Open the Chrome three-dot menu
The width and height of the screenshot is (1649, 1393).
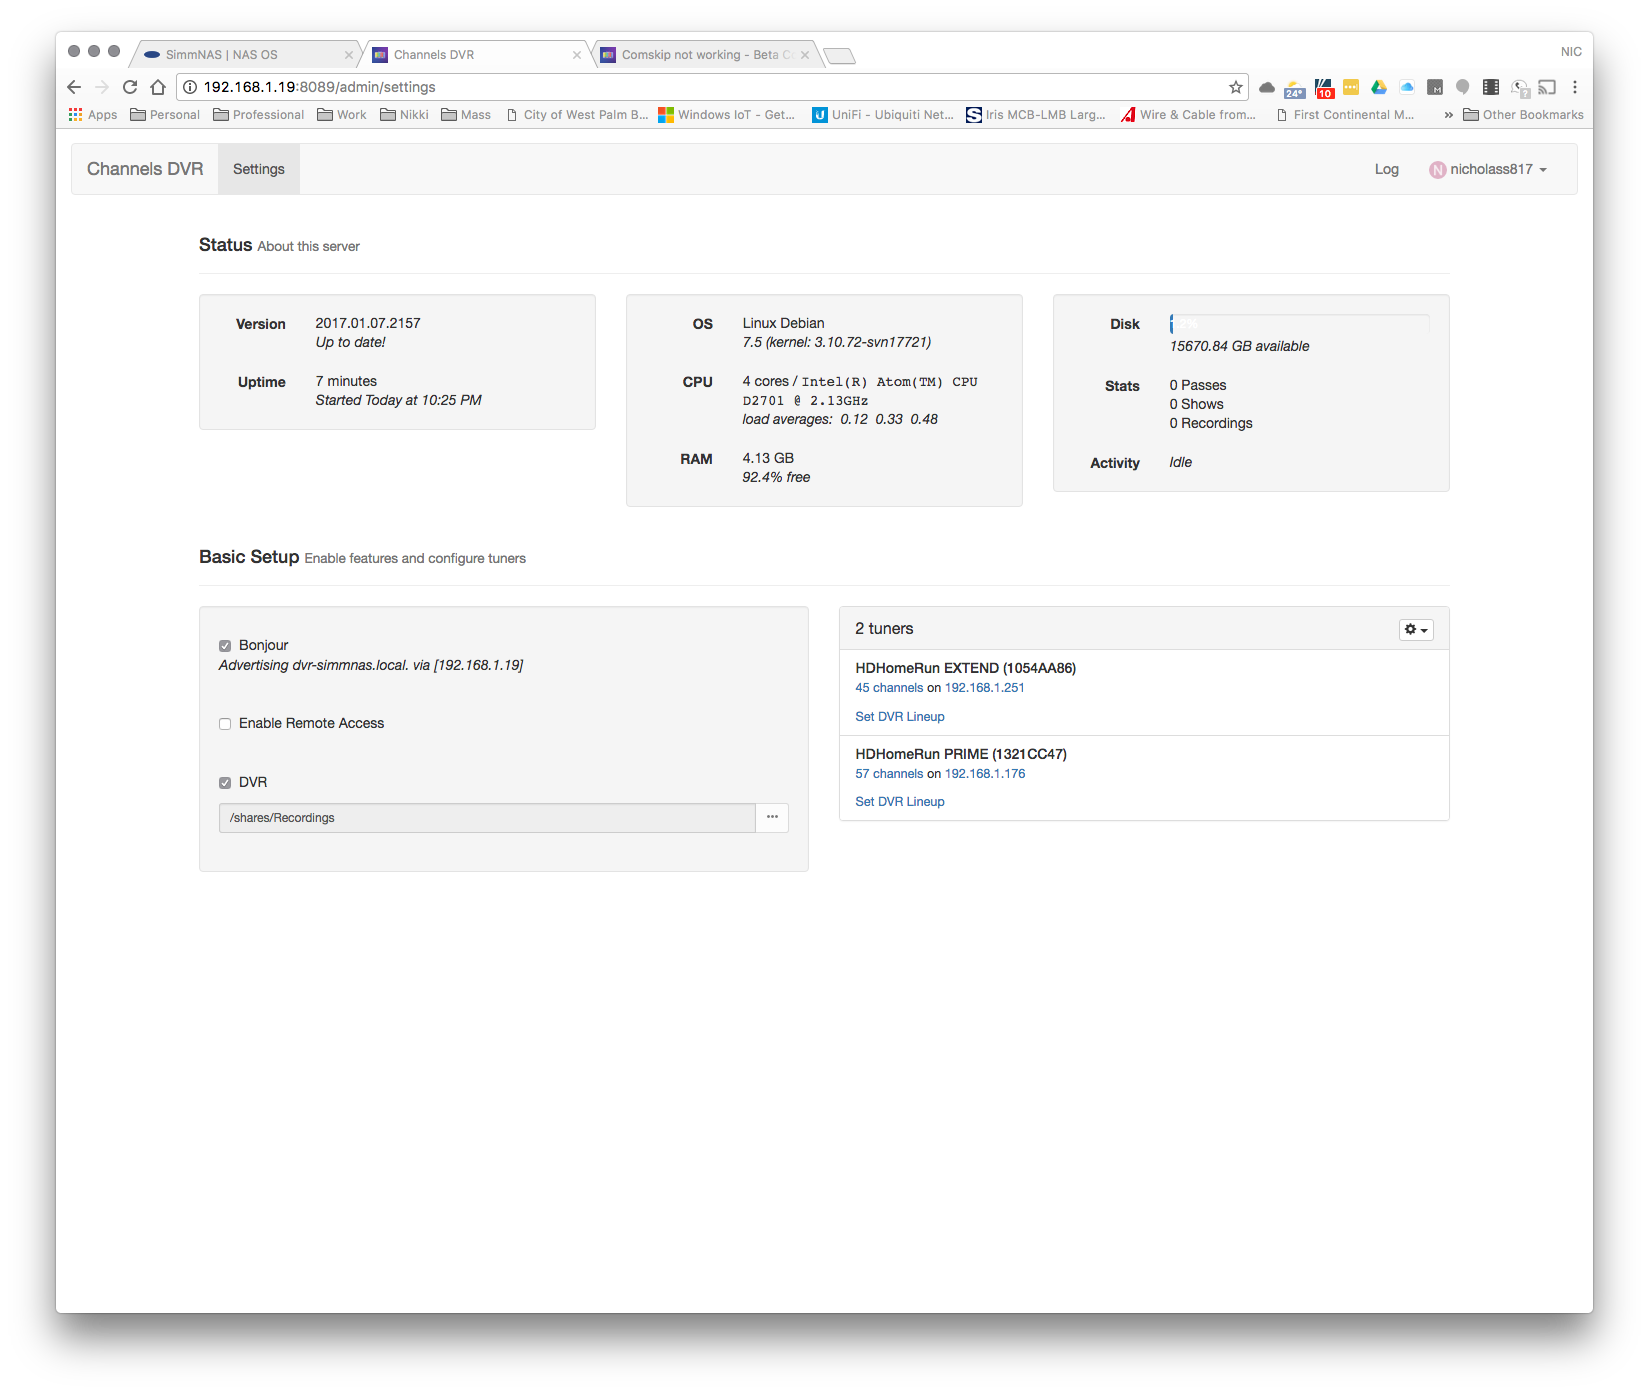[1575, 87]
